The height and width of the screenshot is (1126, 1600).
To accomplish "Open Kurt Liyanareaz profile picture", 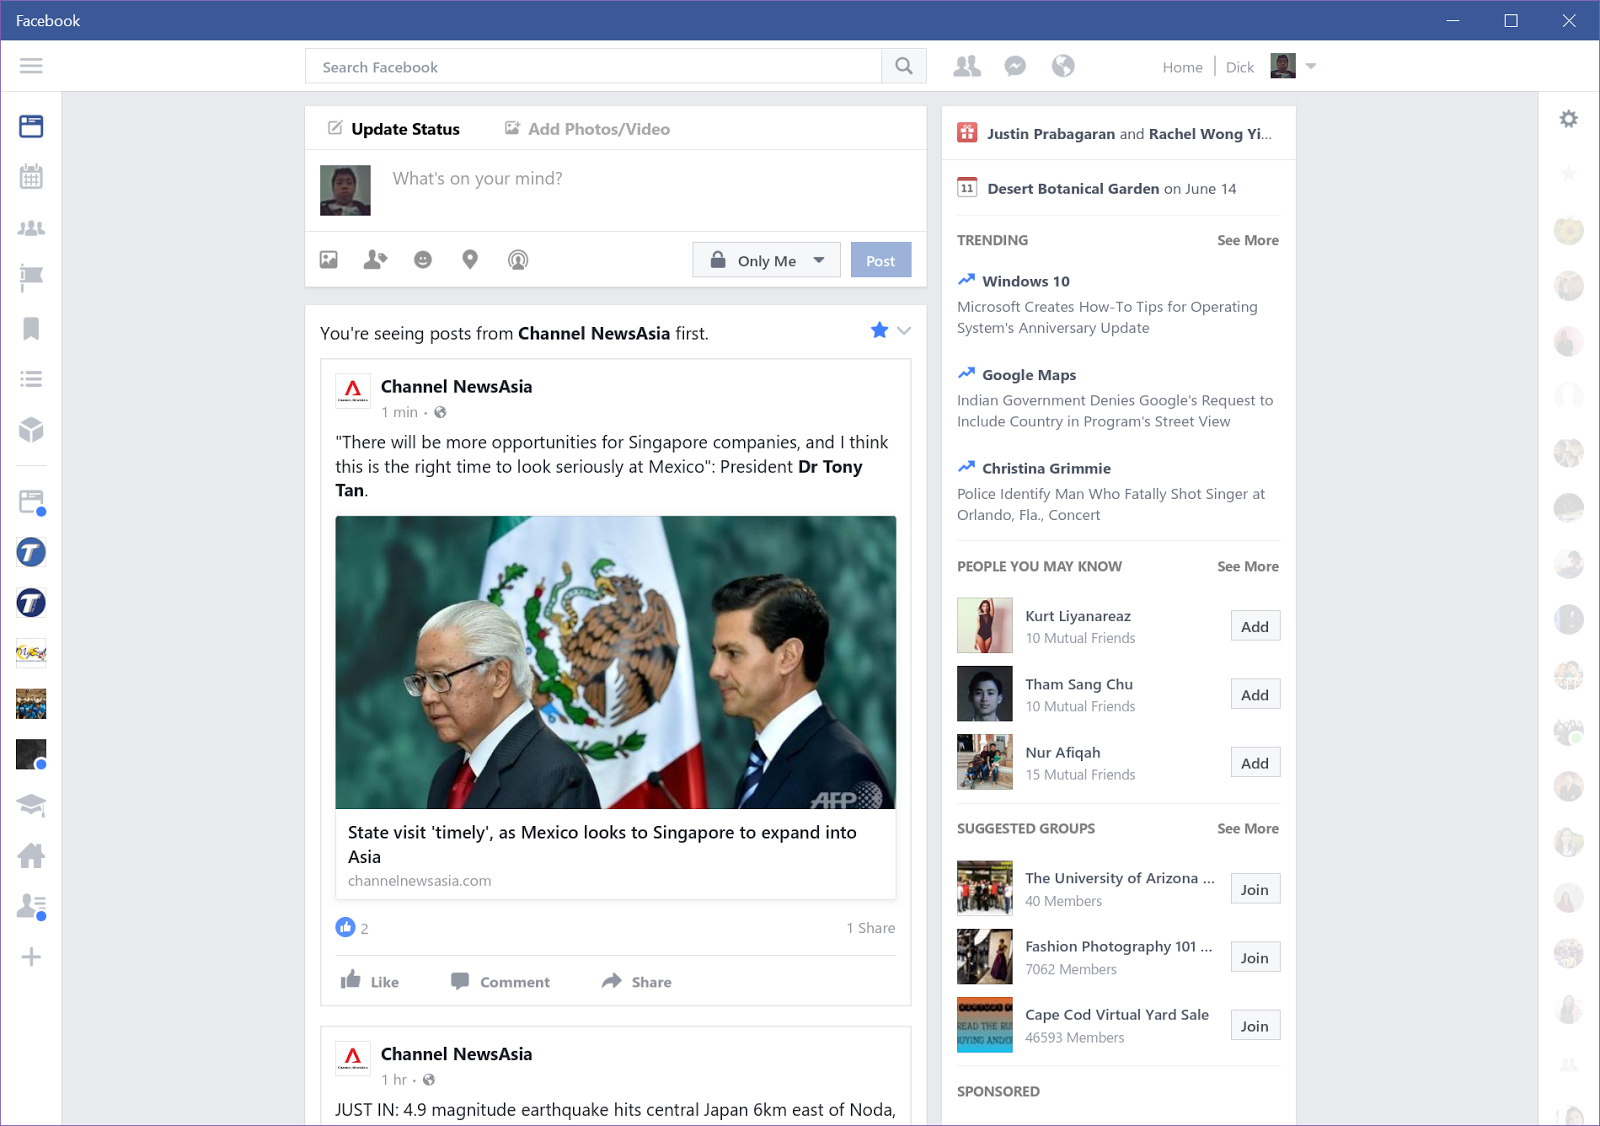I will [985, 625].
